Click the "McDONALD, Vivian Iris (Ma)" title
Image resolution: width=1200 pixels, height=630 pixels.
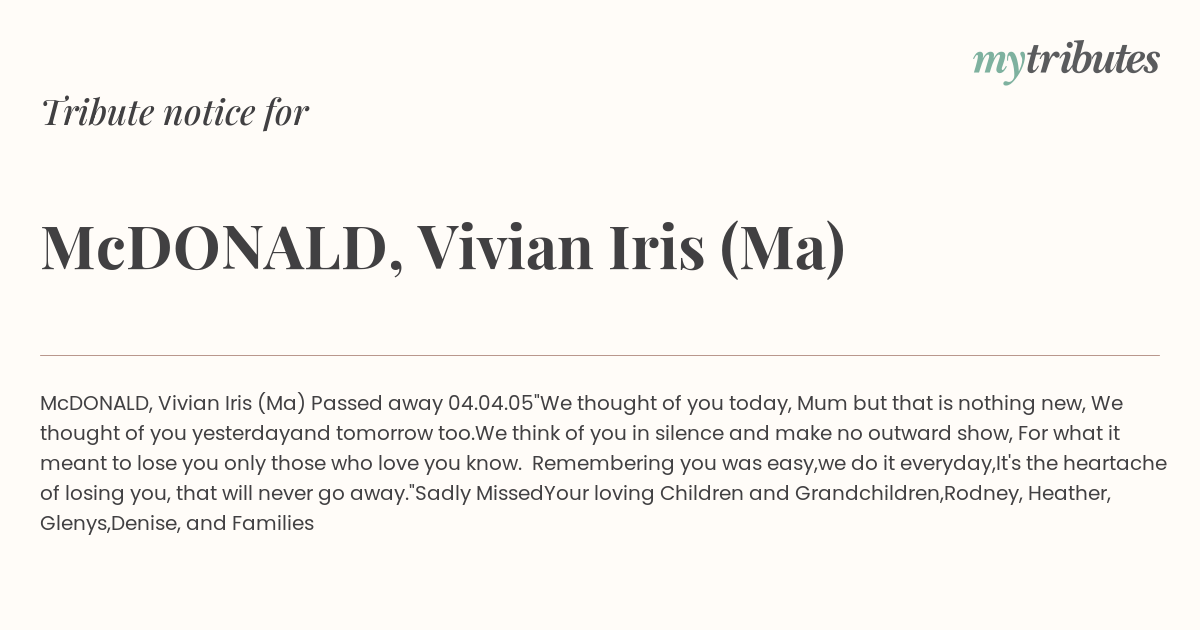coord(443,247)
